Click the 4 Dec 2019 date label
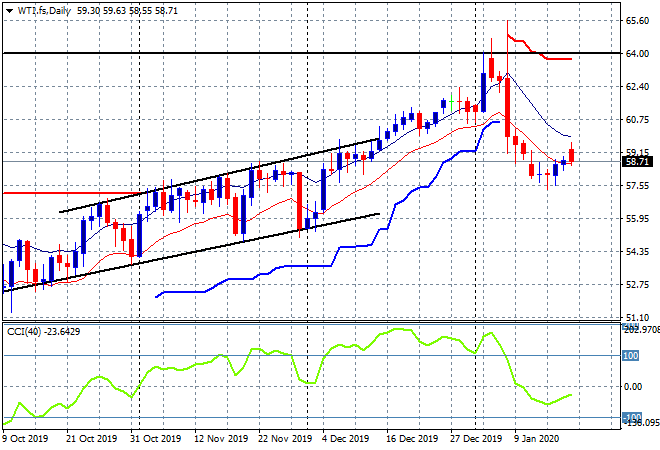The width and height of the screenshot is (660, 450). [346, 439]
